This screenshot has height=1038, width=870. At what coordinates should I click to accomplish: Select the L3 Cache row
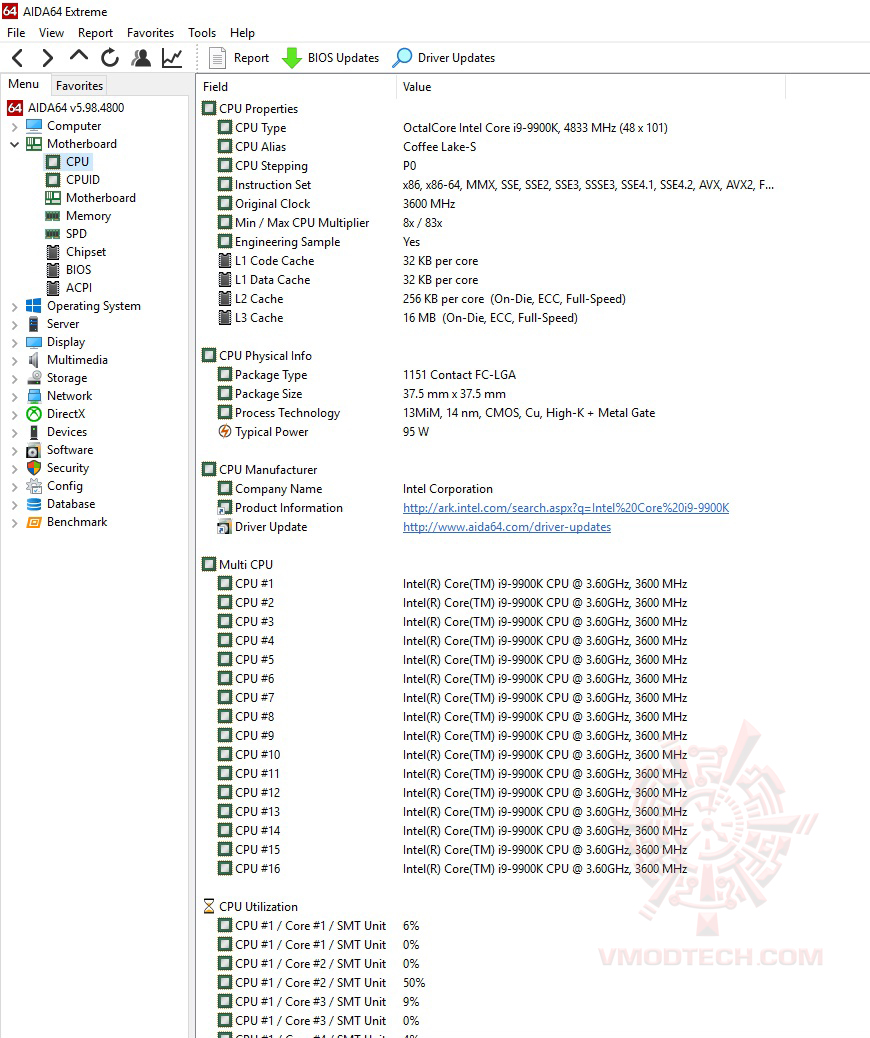coord(398,318)
